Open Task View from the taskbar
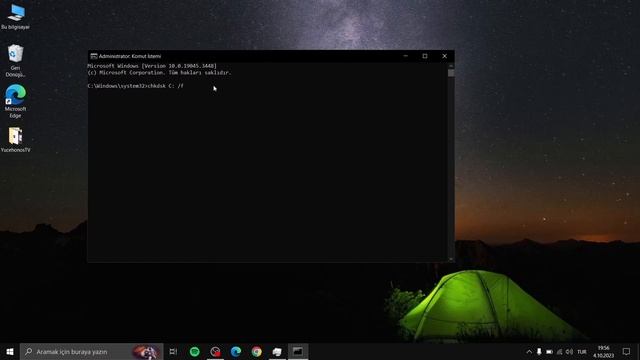Image resolution: width=640 pixels, height=360 pixels. click(173, 351)
